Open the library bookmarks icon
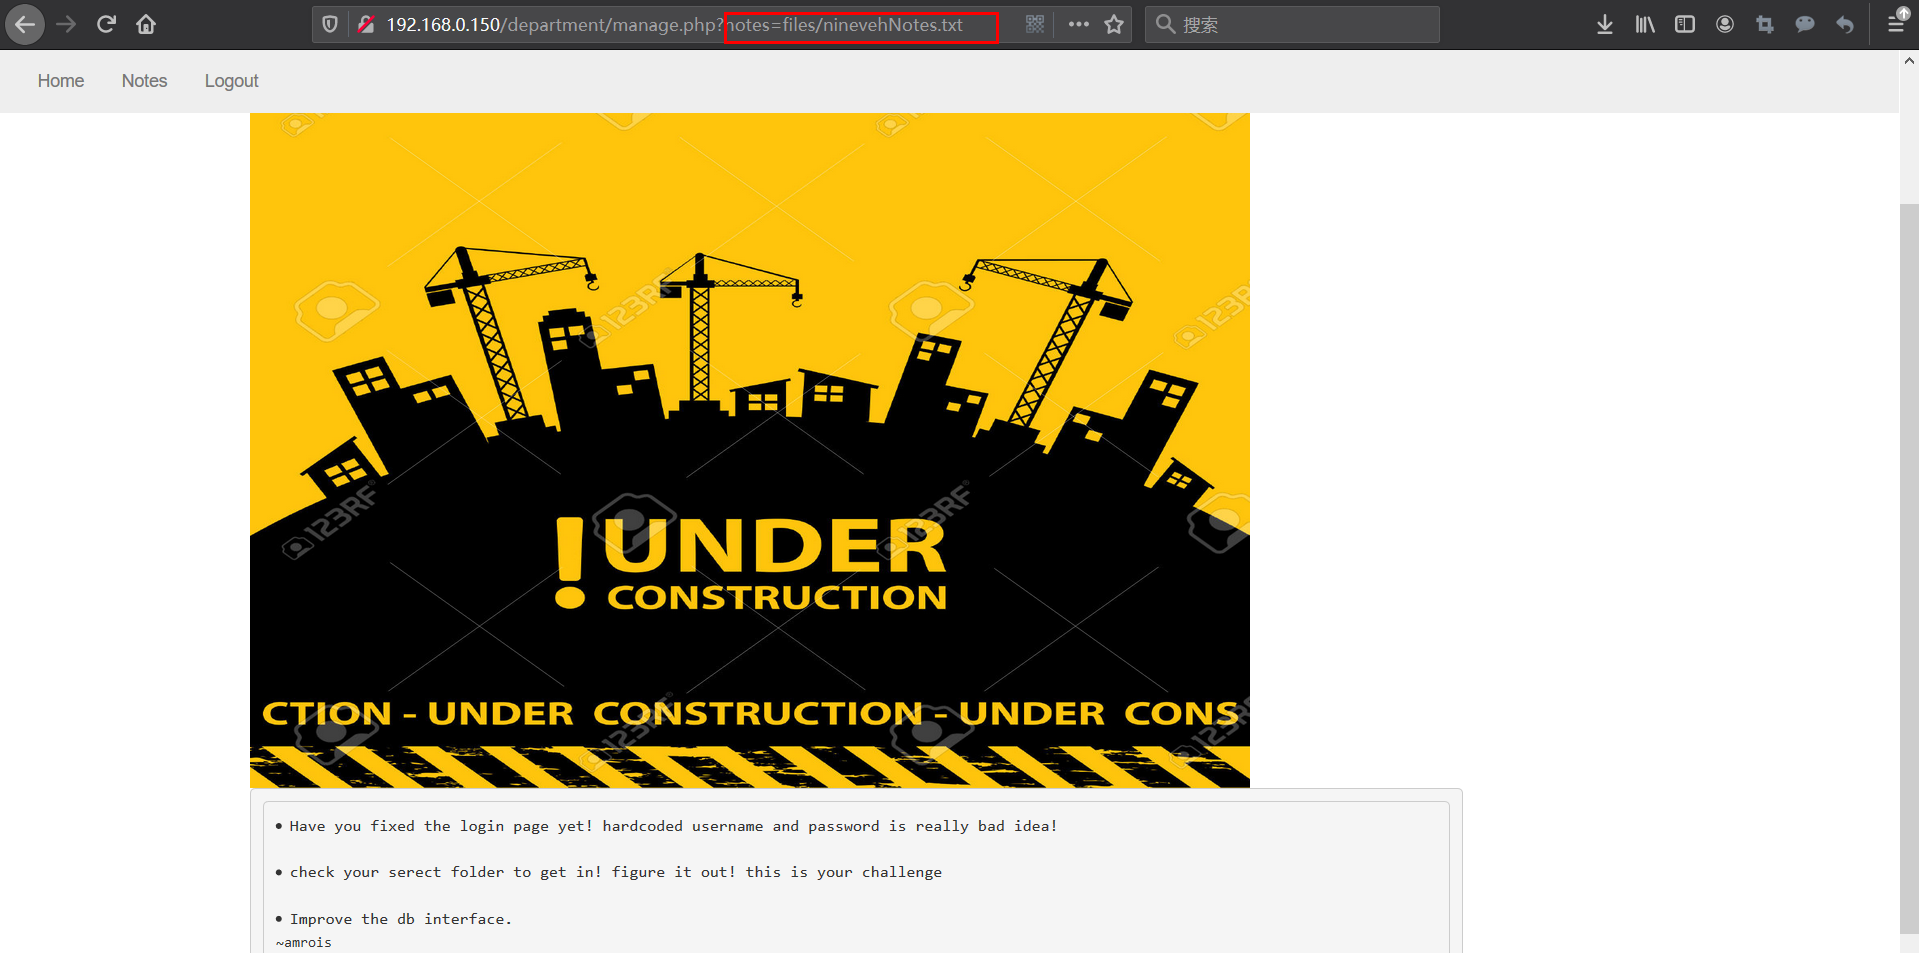Viewport: 1919px width, 953px height. tap(1645, 24)
